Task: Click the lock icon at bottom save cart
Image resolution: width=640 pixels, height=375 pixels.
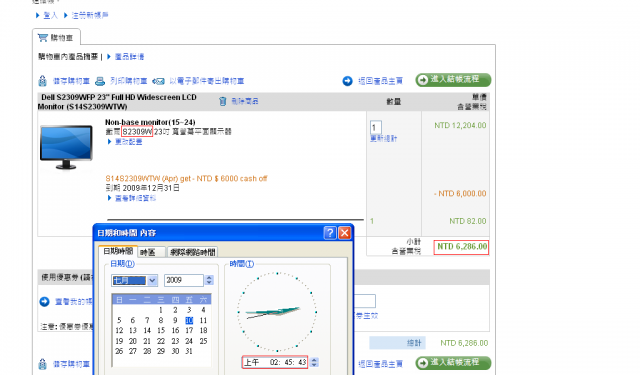Action: pos(42,364)
